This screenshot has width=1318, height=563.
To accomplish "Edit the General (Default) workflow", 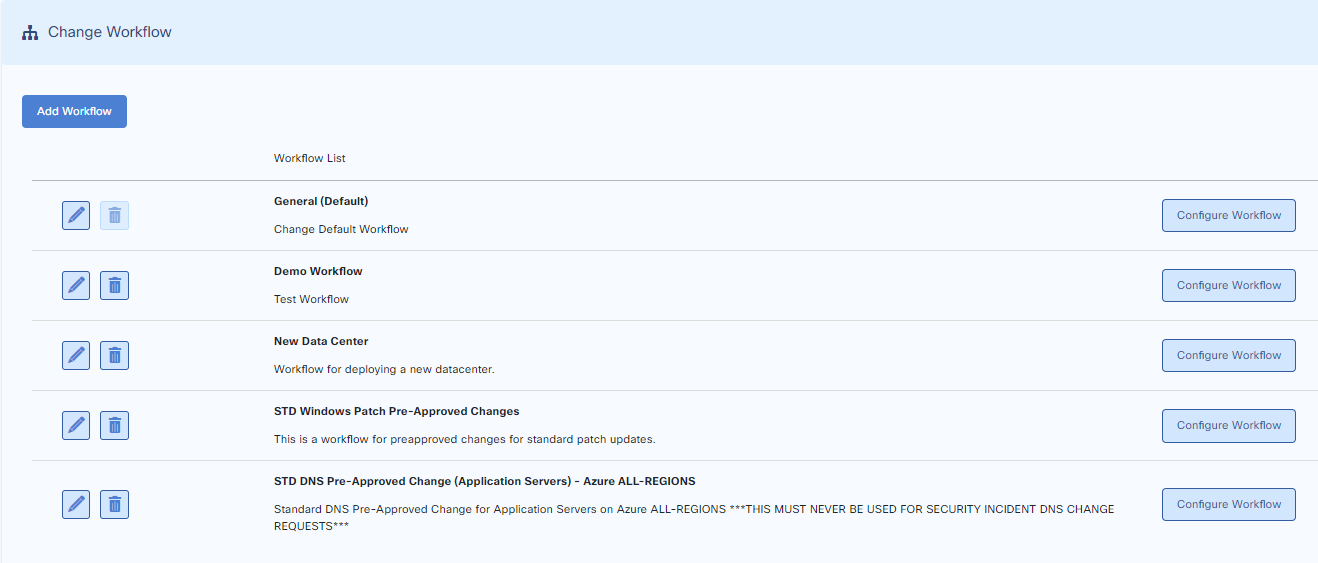I will pyautogui.click(x=76, y=215).
